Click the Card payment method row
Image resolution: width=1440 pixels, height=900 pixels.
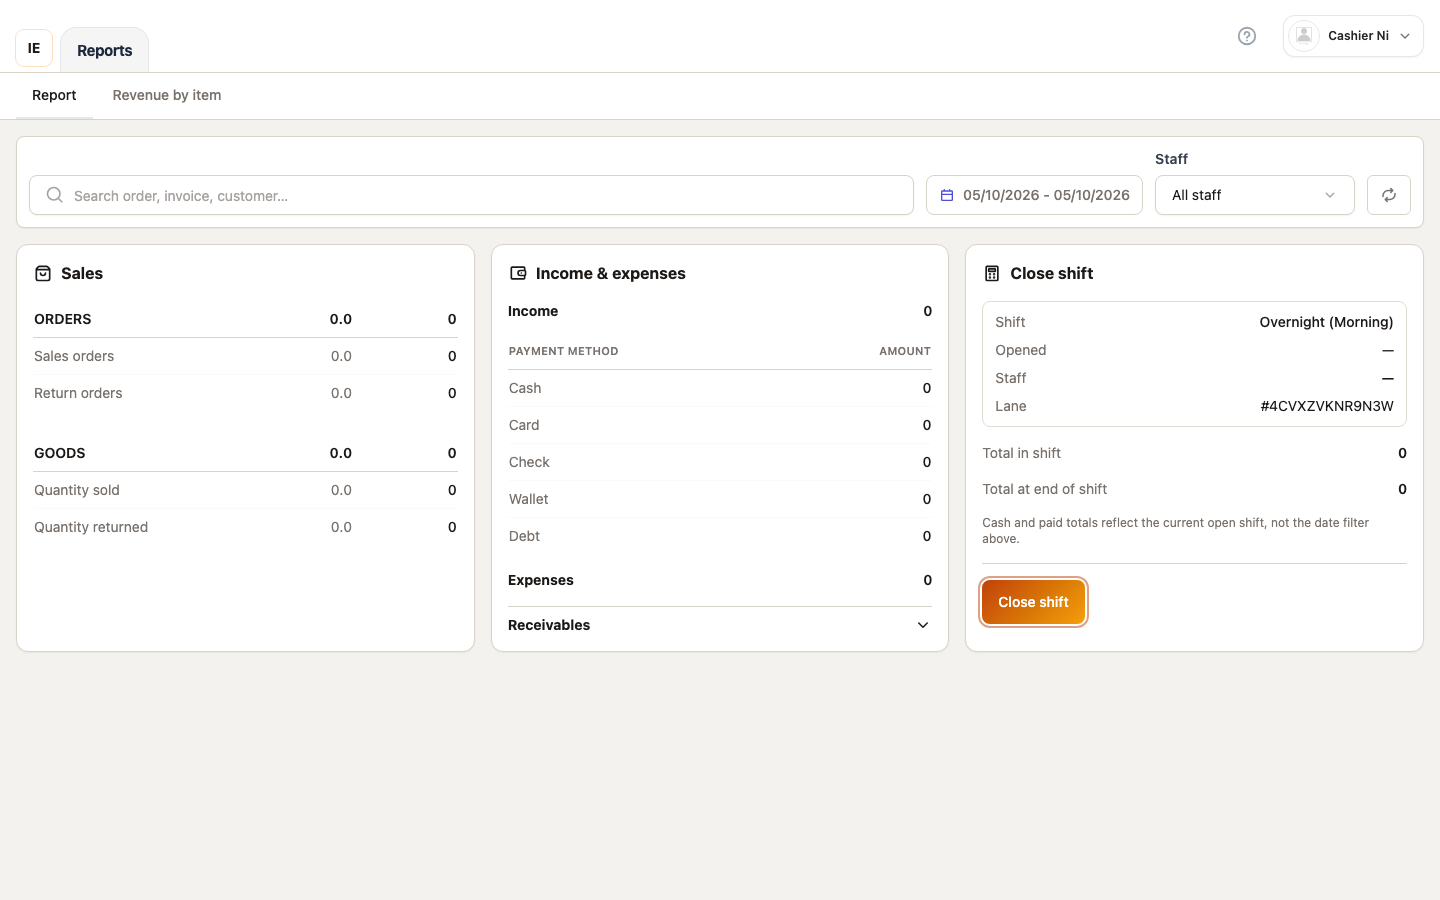click(x=720, y=425)
